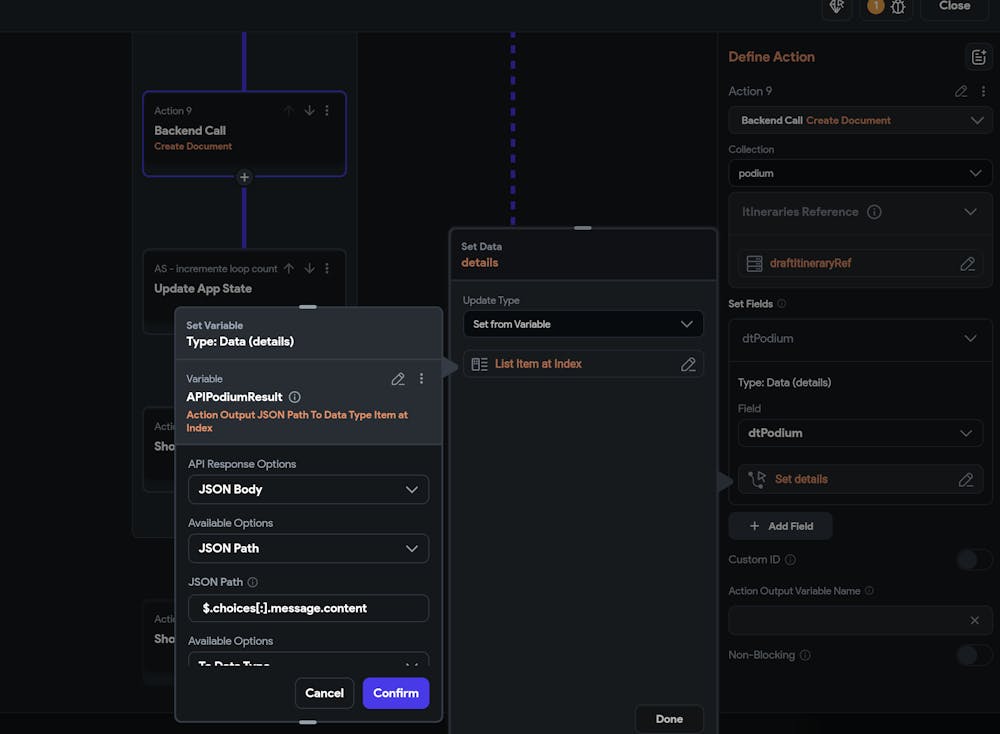Open the Update Type Set from Variable dropdown
1000x734 pixels.
584,324
